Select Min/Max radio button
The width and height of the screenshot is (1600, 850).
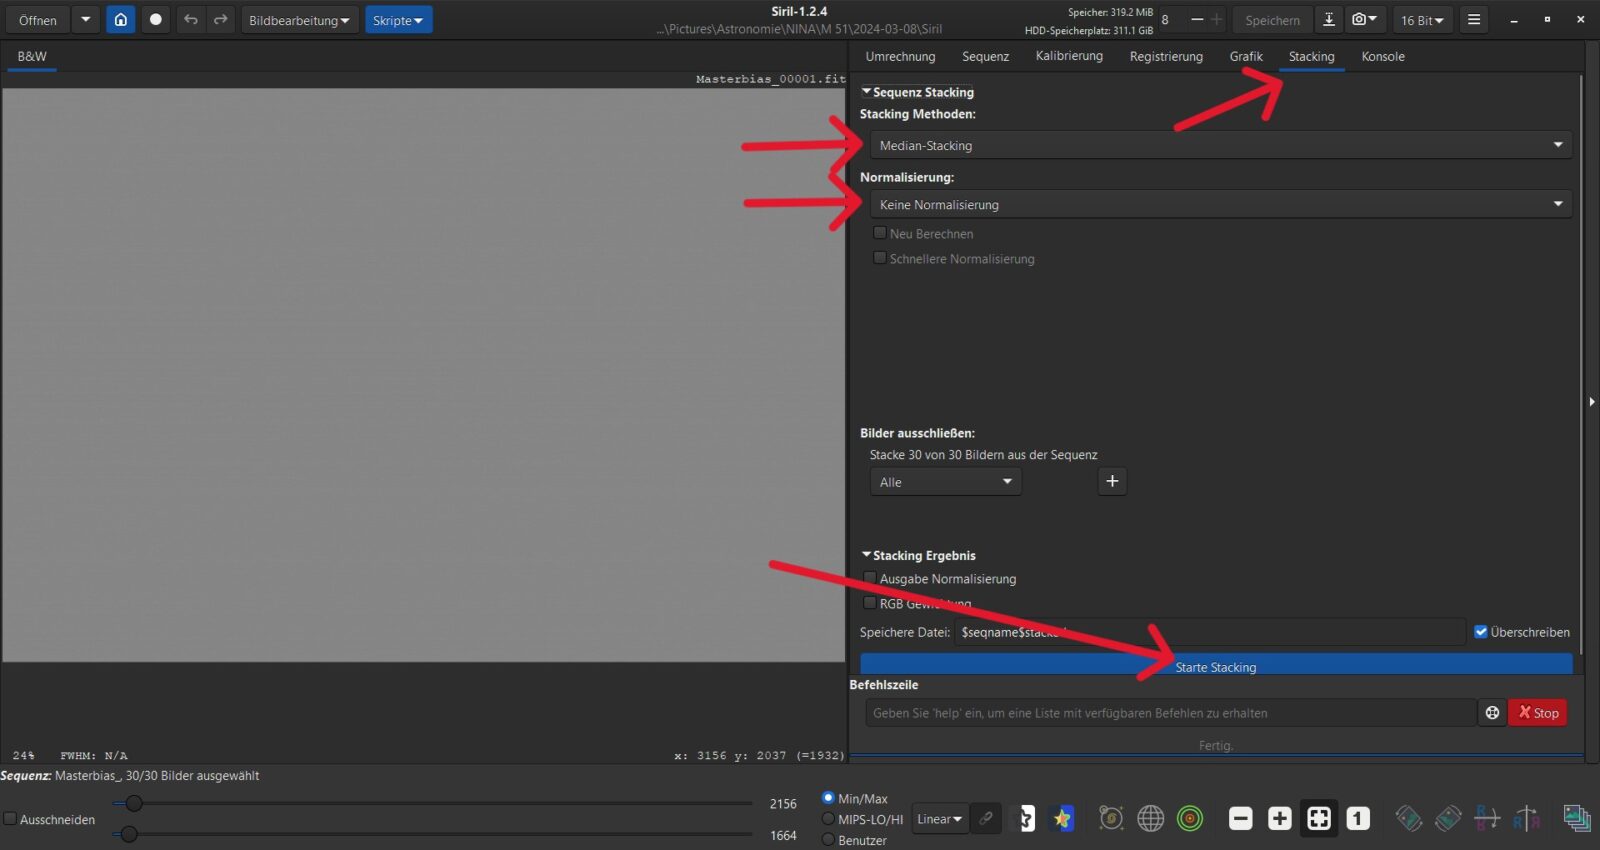coord(828,798)
